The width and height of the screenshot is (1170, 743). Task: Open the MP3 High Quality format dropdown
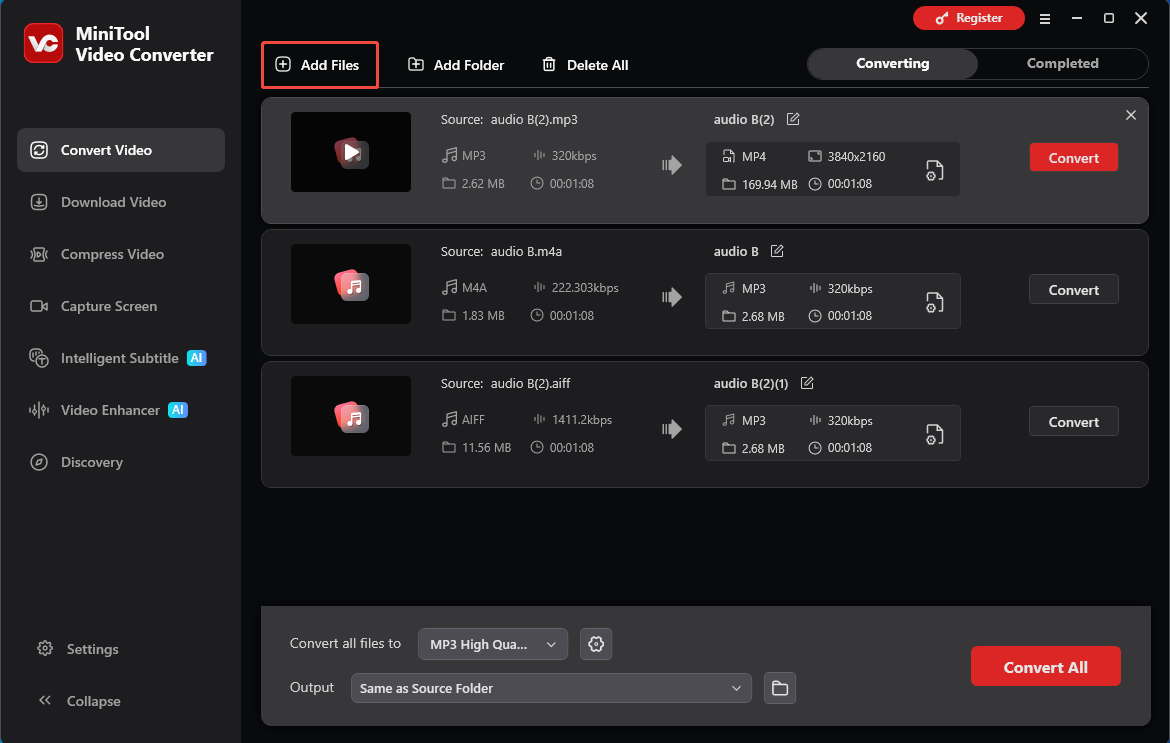point(493,645)
